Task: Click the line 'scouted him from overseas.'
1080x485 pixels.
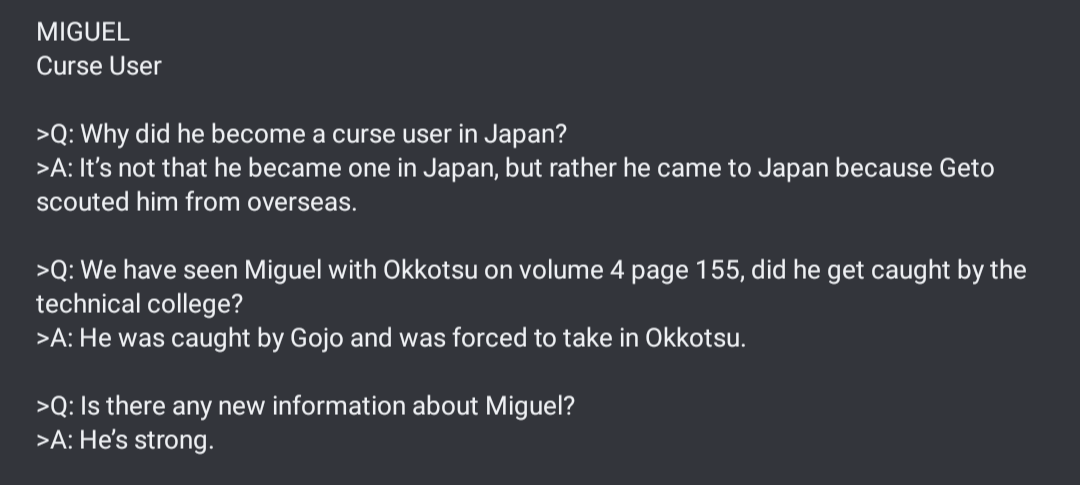Action: click(x=196, y=202)
